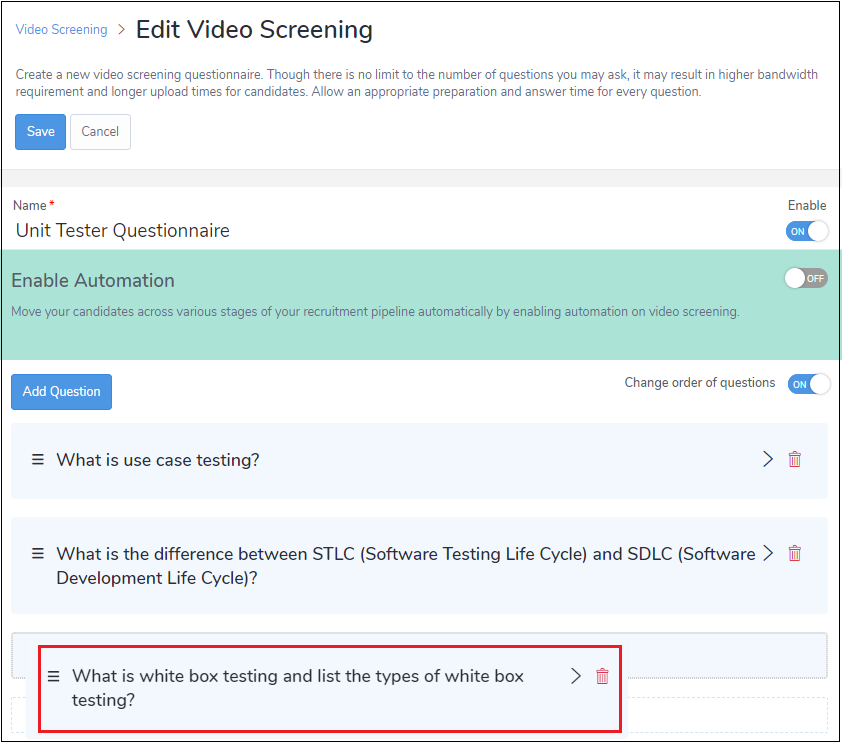This screenshot has height=742, width=842.
Task: Delete the STLC and SDLC difference question
Action: [794, 553]
